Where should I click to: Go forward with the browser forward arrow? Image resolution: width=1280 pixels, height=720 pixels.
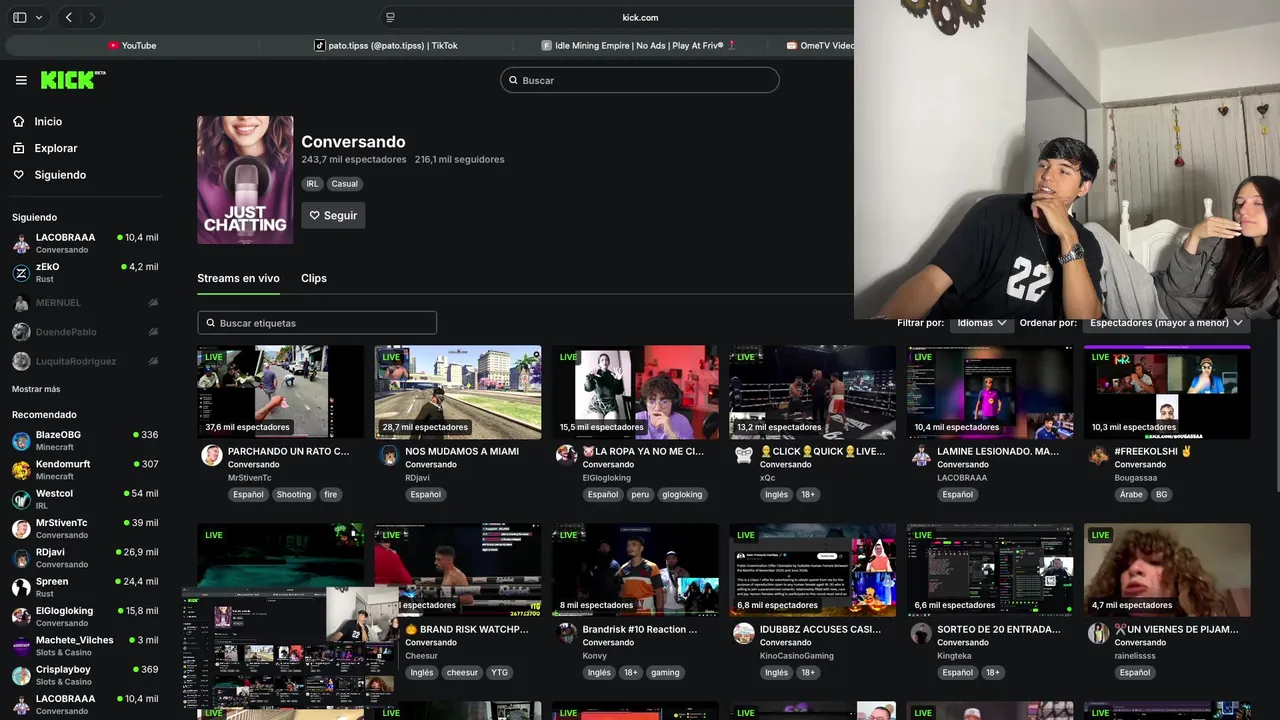(92, 17)
